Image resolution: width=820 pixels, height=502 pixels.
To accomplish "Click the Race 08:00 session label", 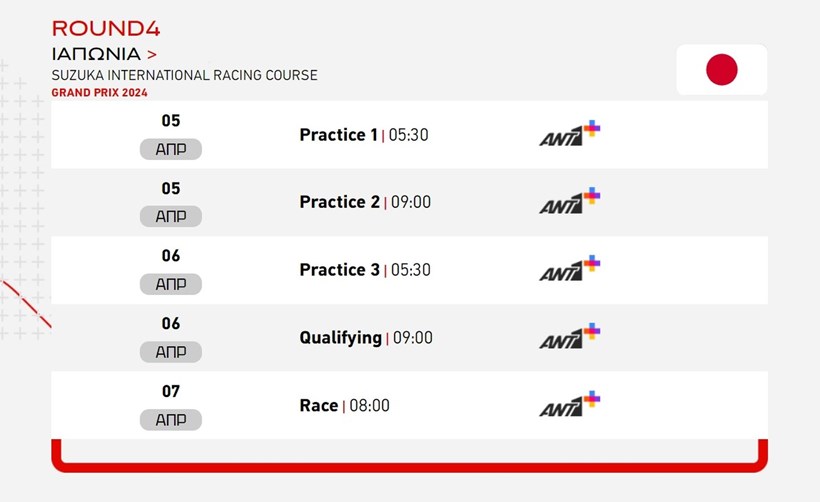I will (x=345, y=405).
